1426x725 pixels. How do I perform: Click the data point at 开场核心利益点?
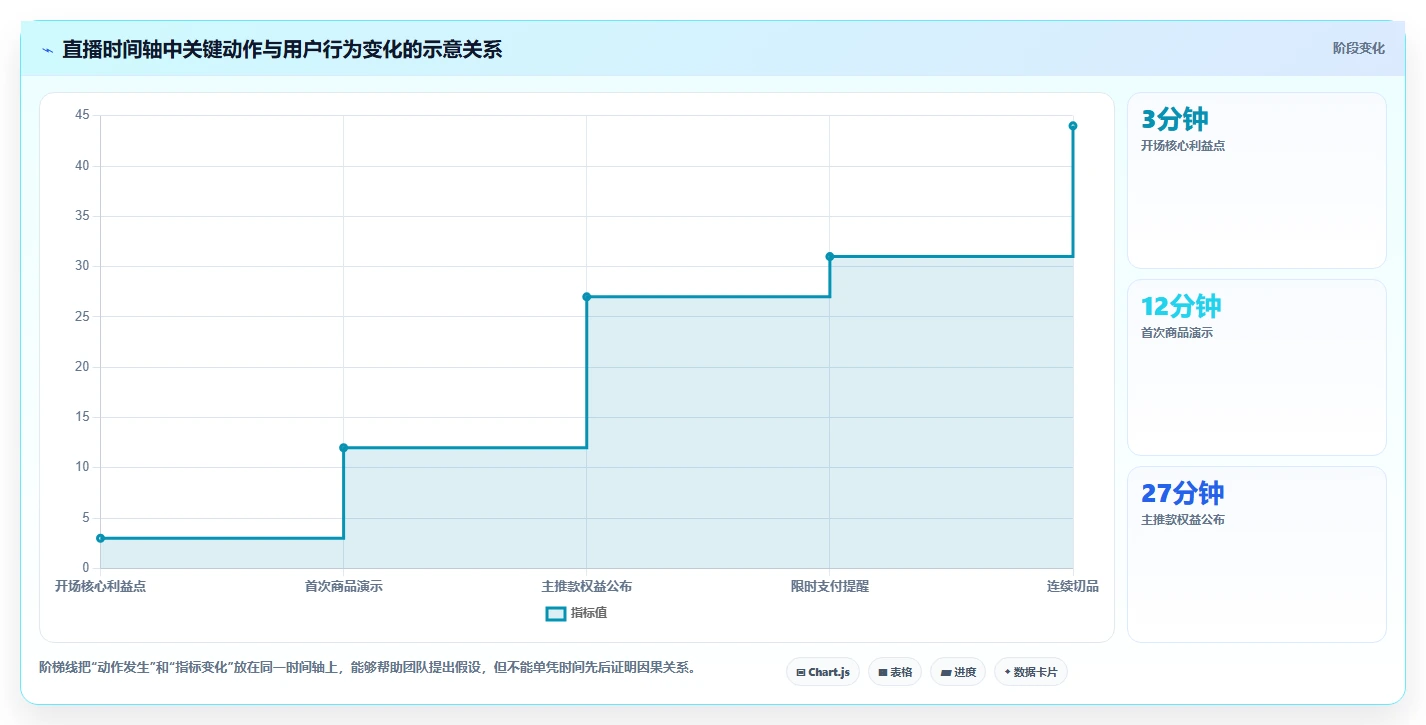click(x=100, y=538)
